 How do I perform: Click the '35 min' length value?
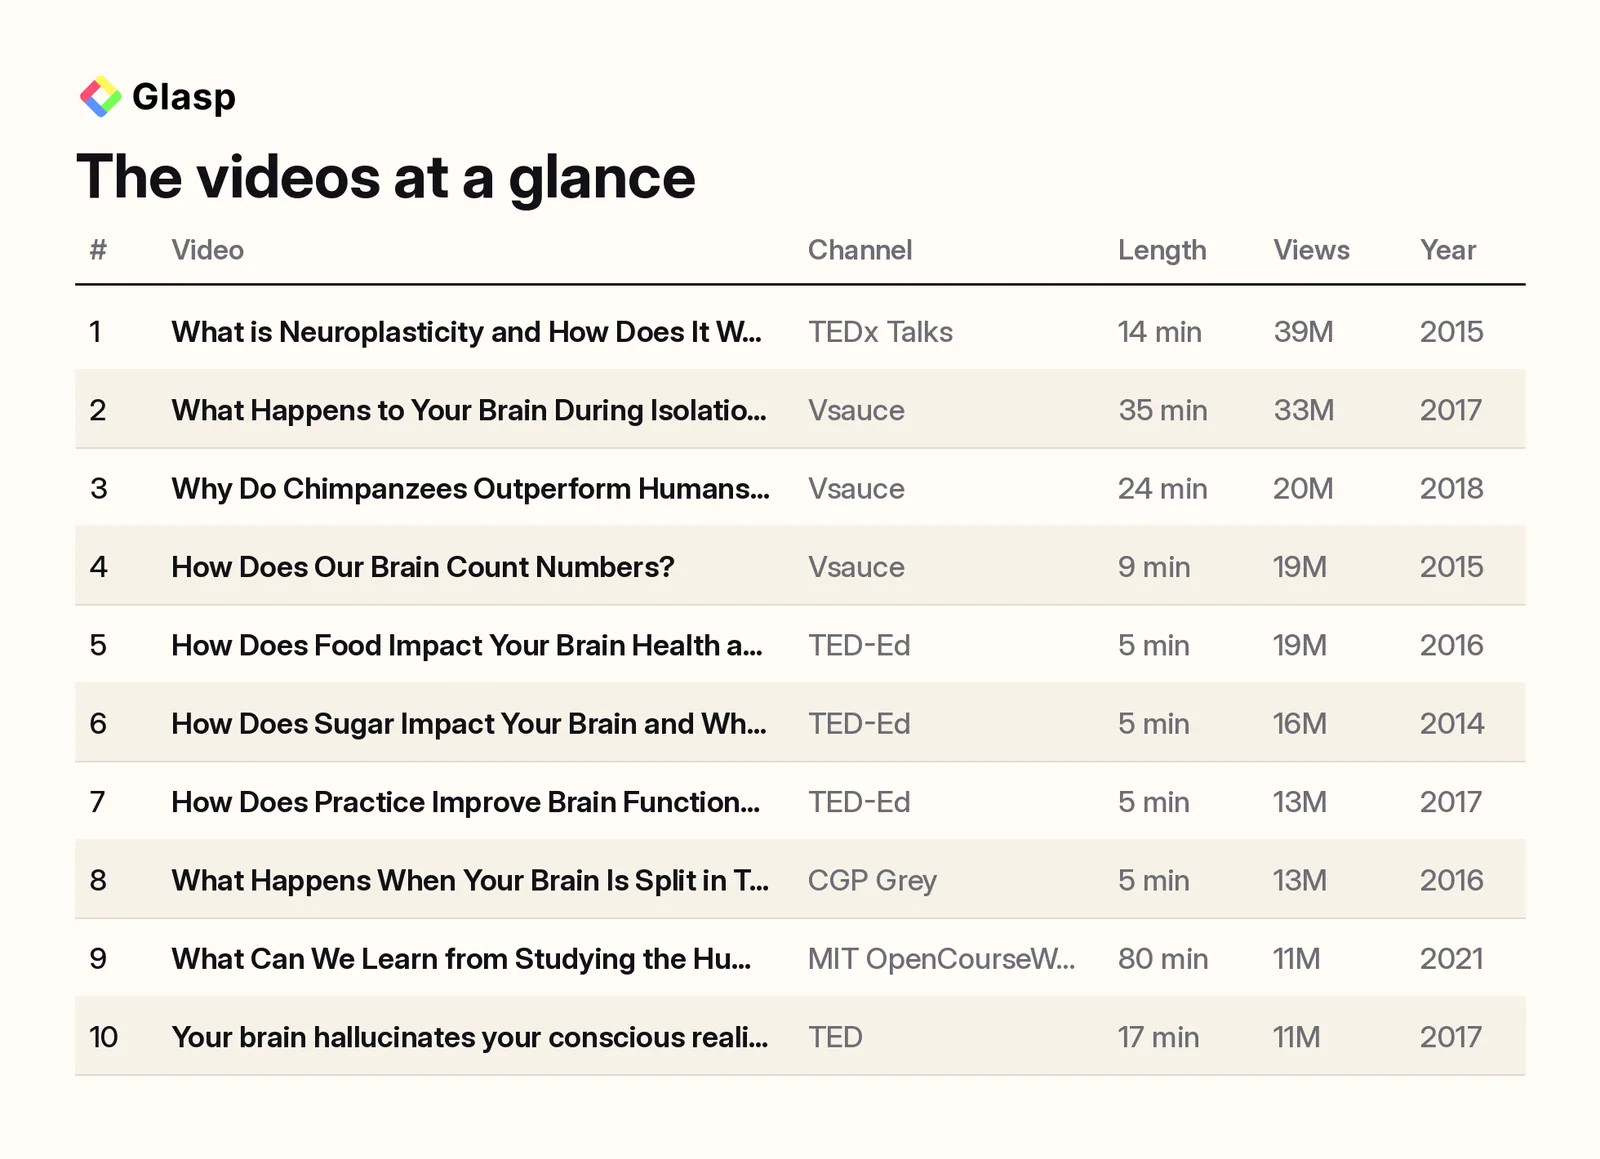click(1163, 410)
